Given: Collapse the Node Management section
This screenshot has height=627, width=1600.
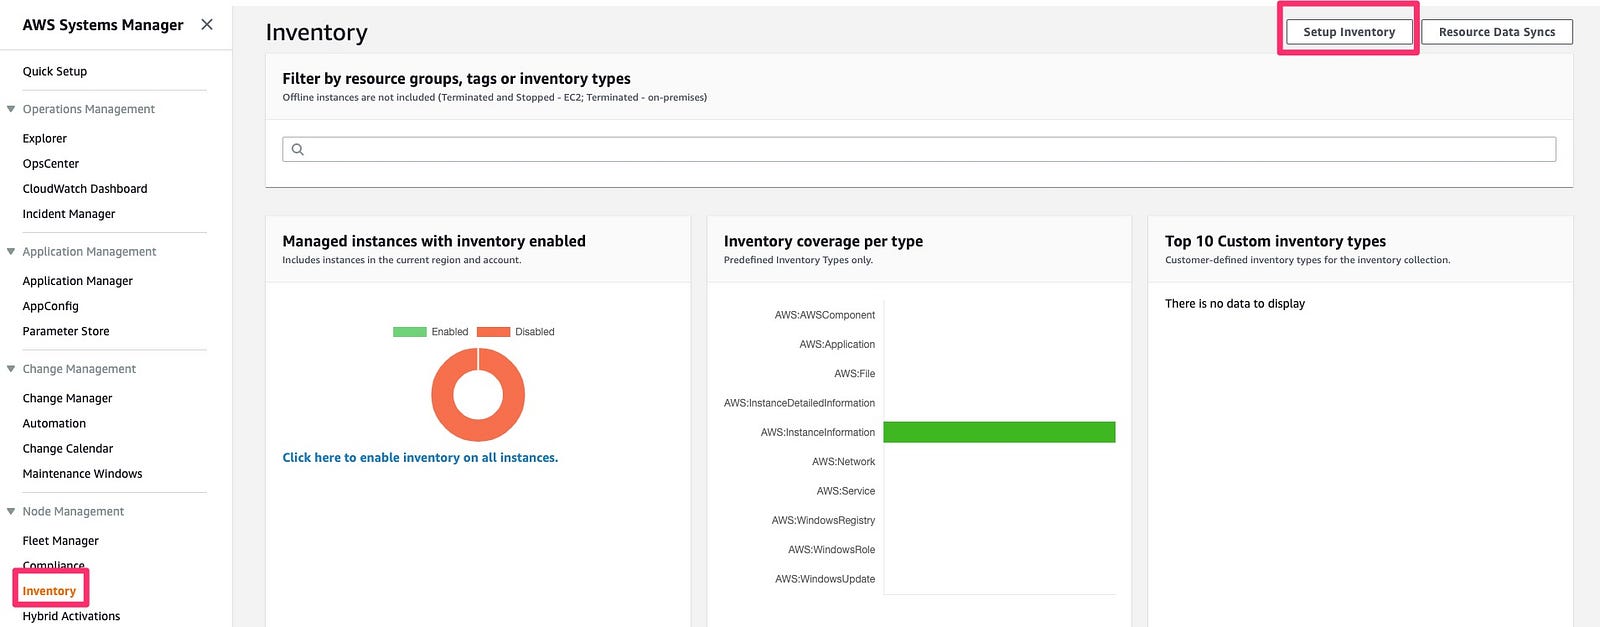Looking at the screenshot, I should tap(11, 511).
